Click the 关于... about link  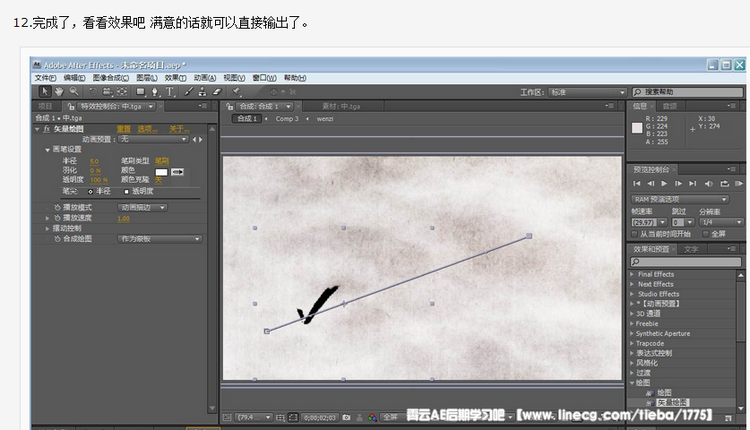point(179,129)
